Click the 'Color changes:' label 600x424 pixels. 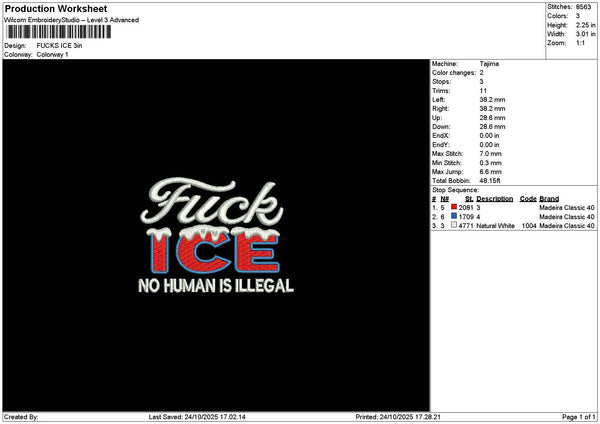454,73
